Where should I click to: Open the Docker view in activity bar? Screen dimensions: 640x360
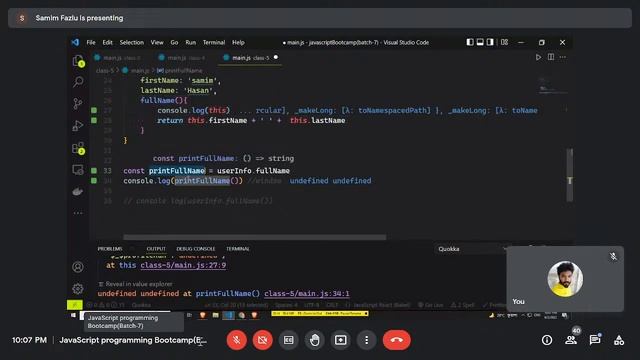click(x=78, y=191)
